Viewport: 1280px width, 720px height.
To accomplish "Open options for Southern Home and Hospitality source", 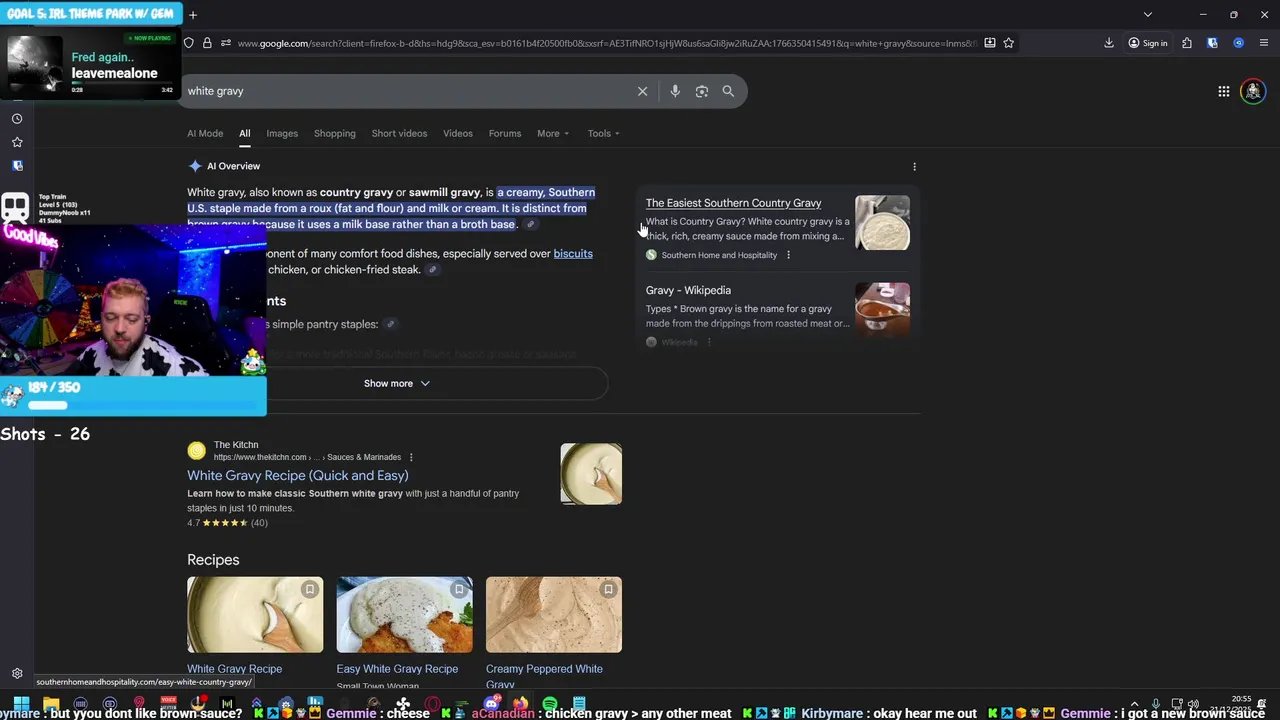I will 788,255.
